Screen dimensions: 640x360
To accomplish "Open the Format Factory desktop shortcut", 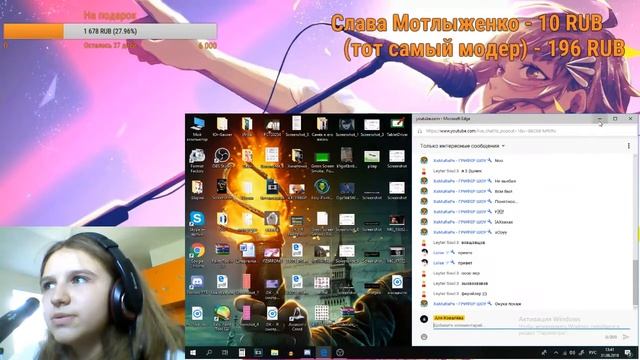I will point(197,161).
